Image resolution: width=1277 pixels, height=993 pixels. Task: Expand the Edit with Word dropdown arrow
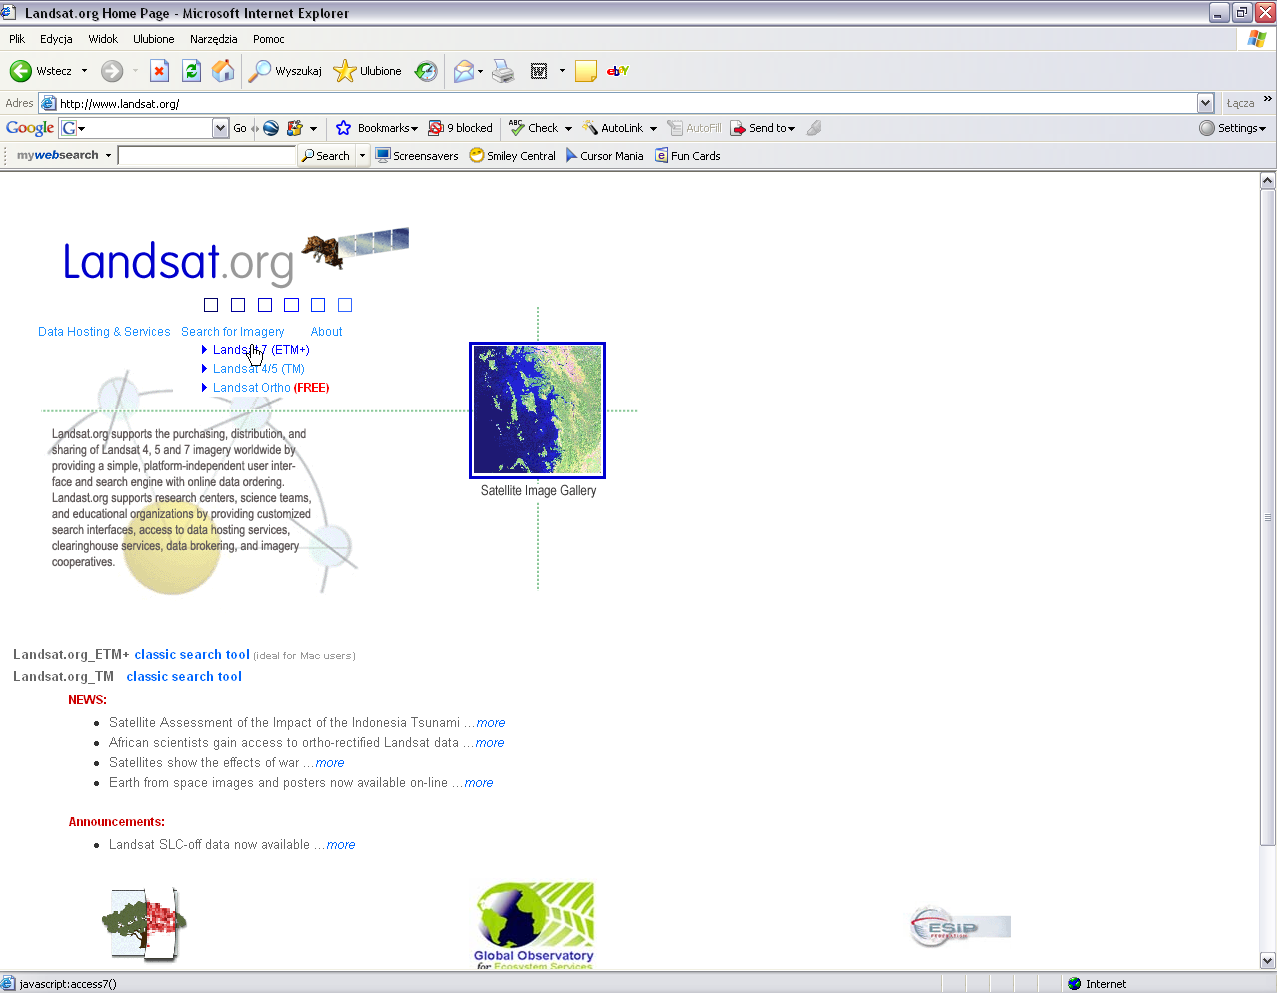(x=562, y=71)
